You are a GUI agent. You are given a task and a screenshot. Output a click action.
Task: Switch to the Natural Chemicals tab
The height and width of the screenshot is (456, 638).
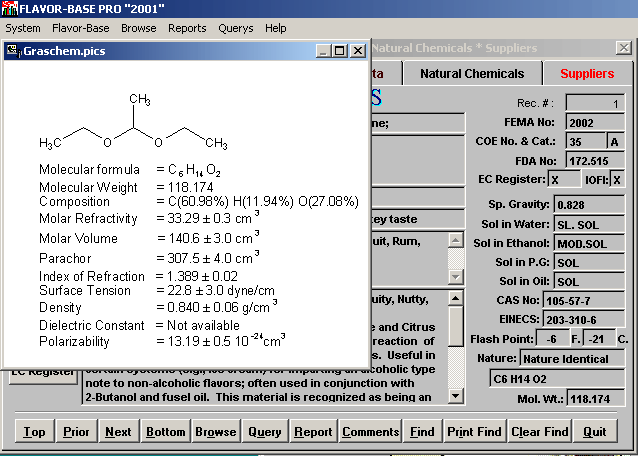coord(471,74)
